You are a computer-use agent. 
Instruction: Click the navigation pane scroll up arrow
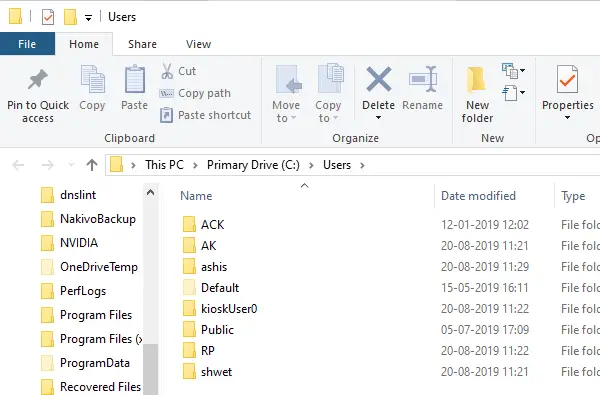[151, 192]
